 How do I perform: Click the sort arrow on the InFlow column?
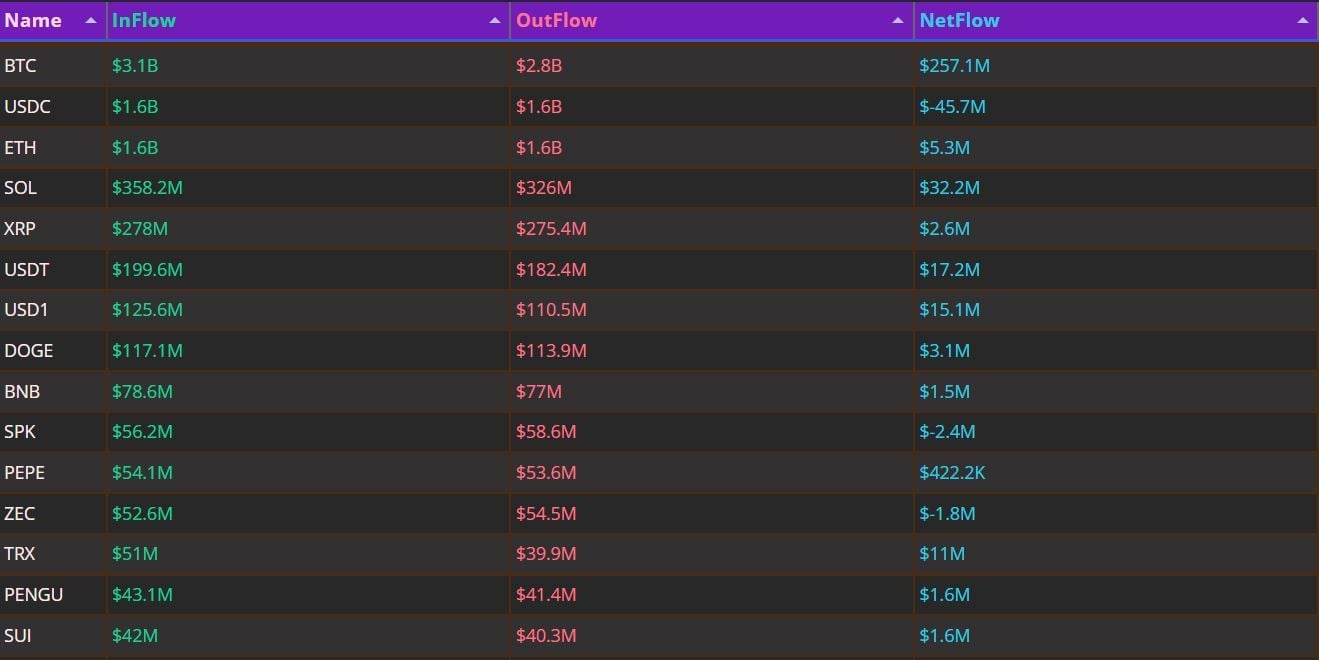tap(494, 18)
